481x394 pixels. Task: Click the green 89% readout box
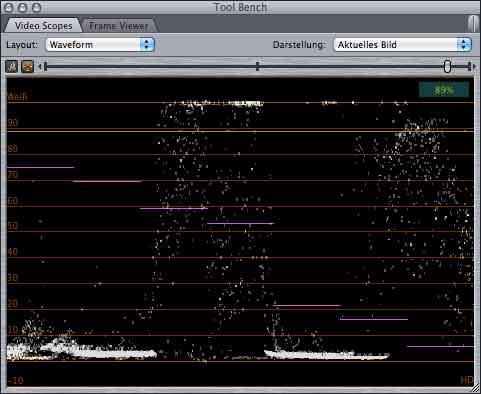[x=444, y=90]
